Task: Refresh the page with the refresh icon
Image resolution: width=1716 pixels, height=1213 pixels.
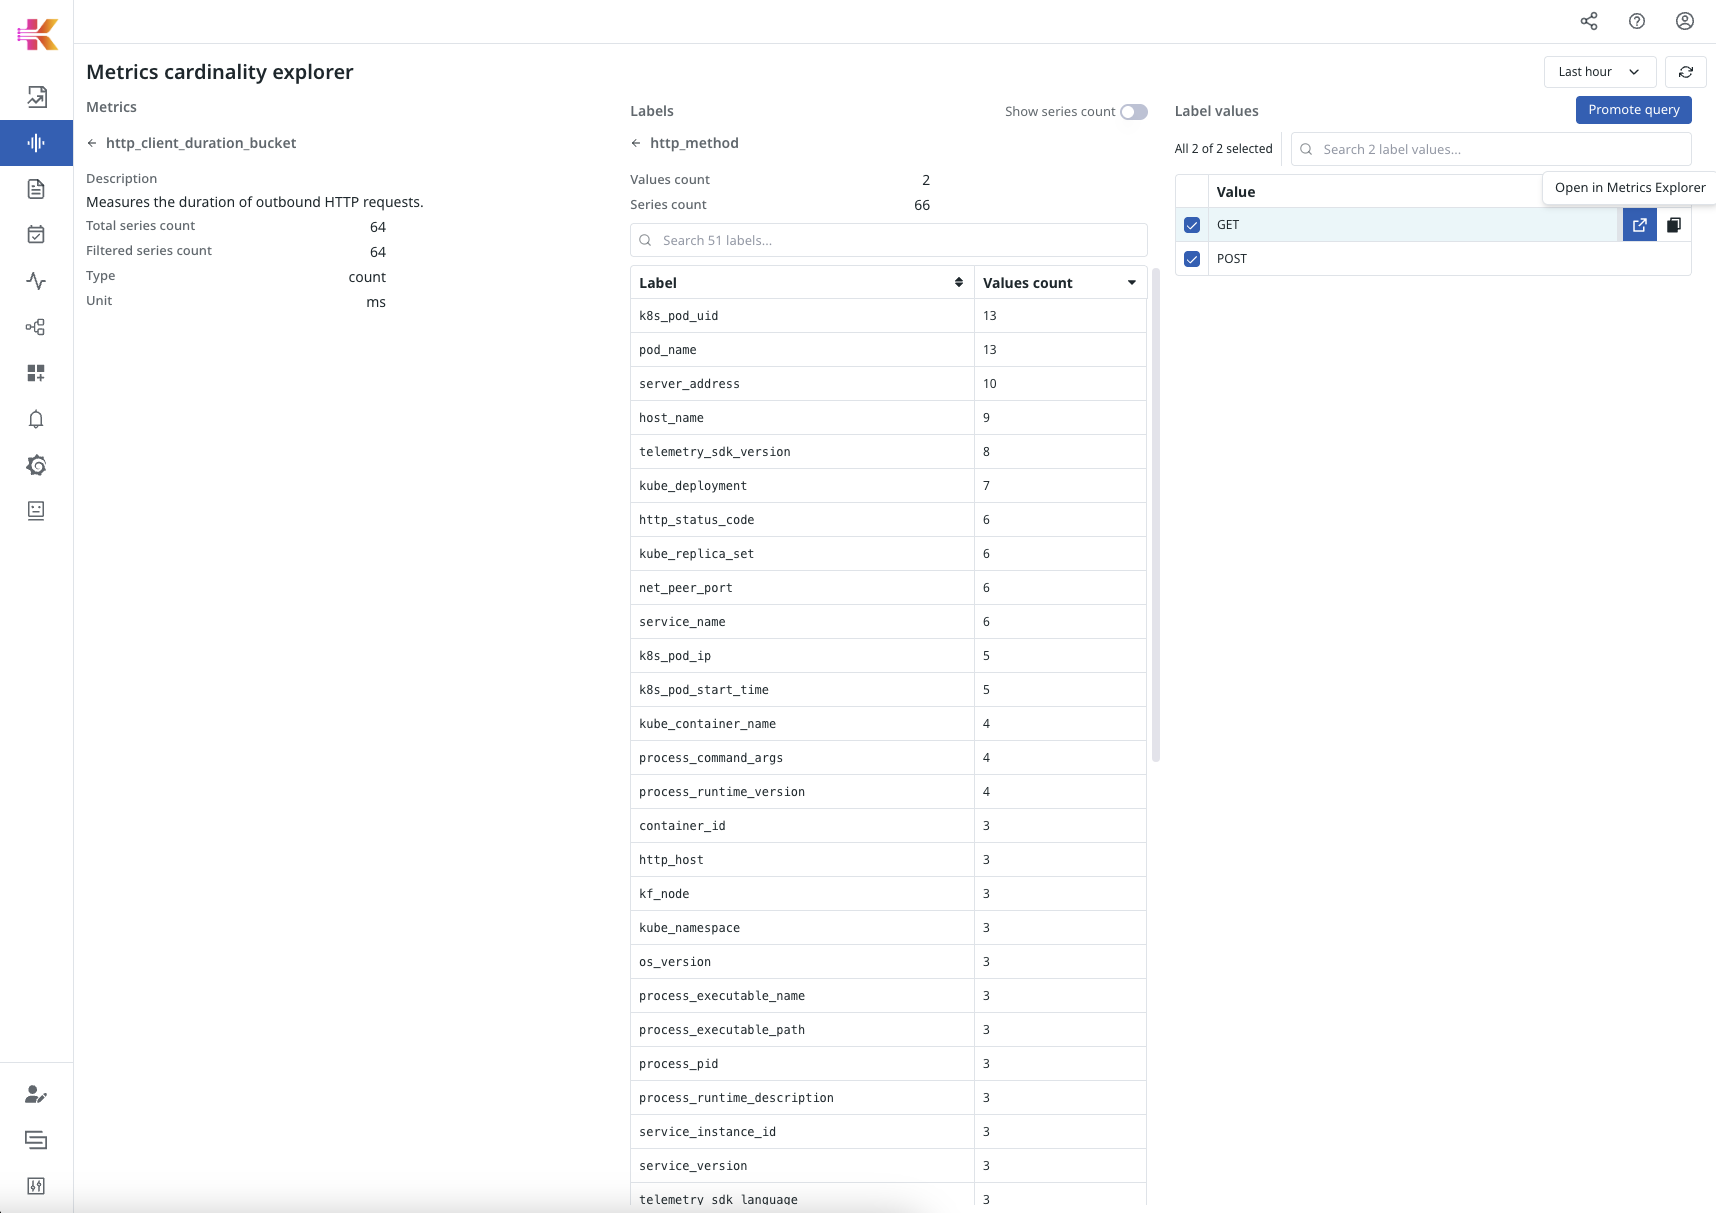Action: tap(1686, 71)
